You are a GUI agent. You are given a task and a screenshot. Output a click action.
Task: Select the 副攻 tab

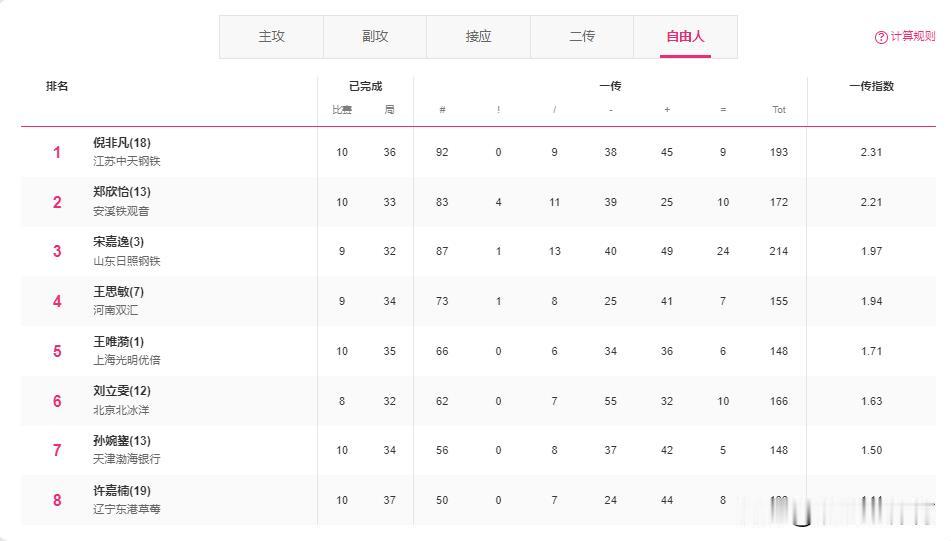pos(375,37)
